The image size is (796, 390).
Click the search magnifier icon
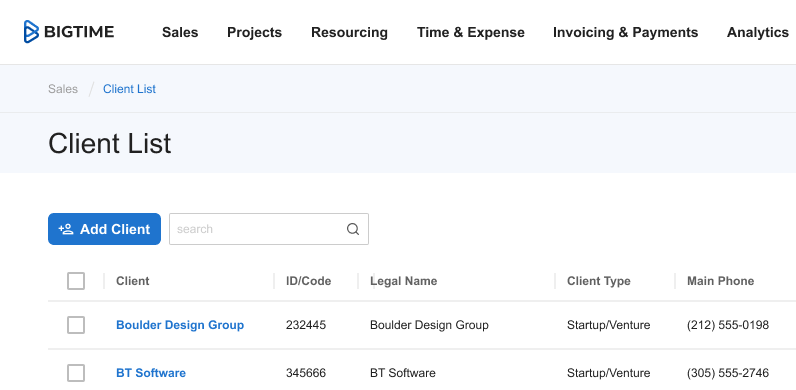point(353,229)
